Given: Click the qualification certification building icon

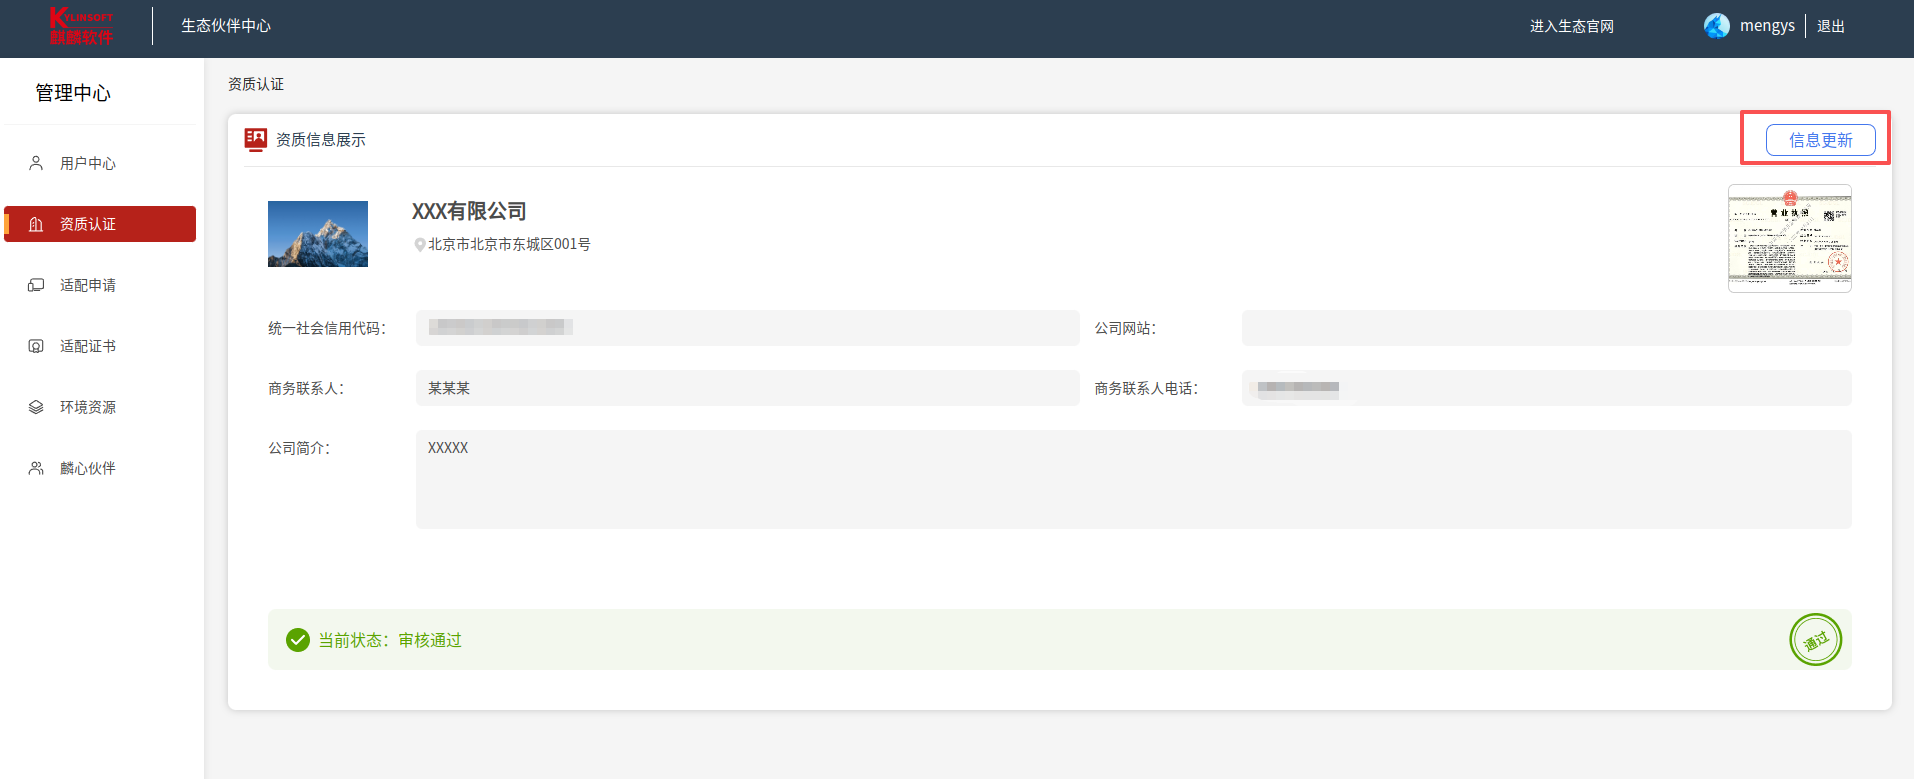Looking at the screenshot, I should click(36, 224).
